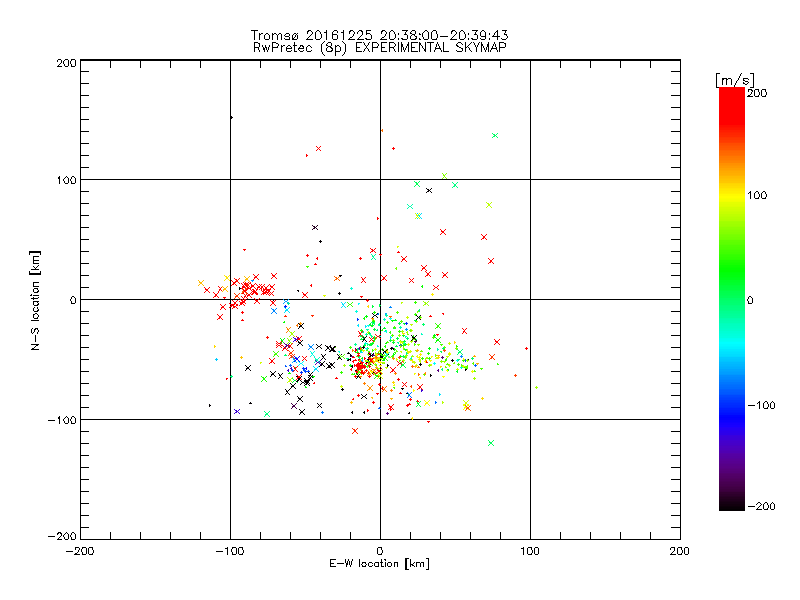
Task: Click the red cross marker below the -100 km N-S gridline
Action: tap(355, 431)
